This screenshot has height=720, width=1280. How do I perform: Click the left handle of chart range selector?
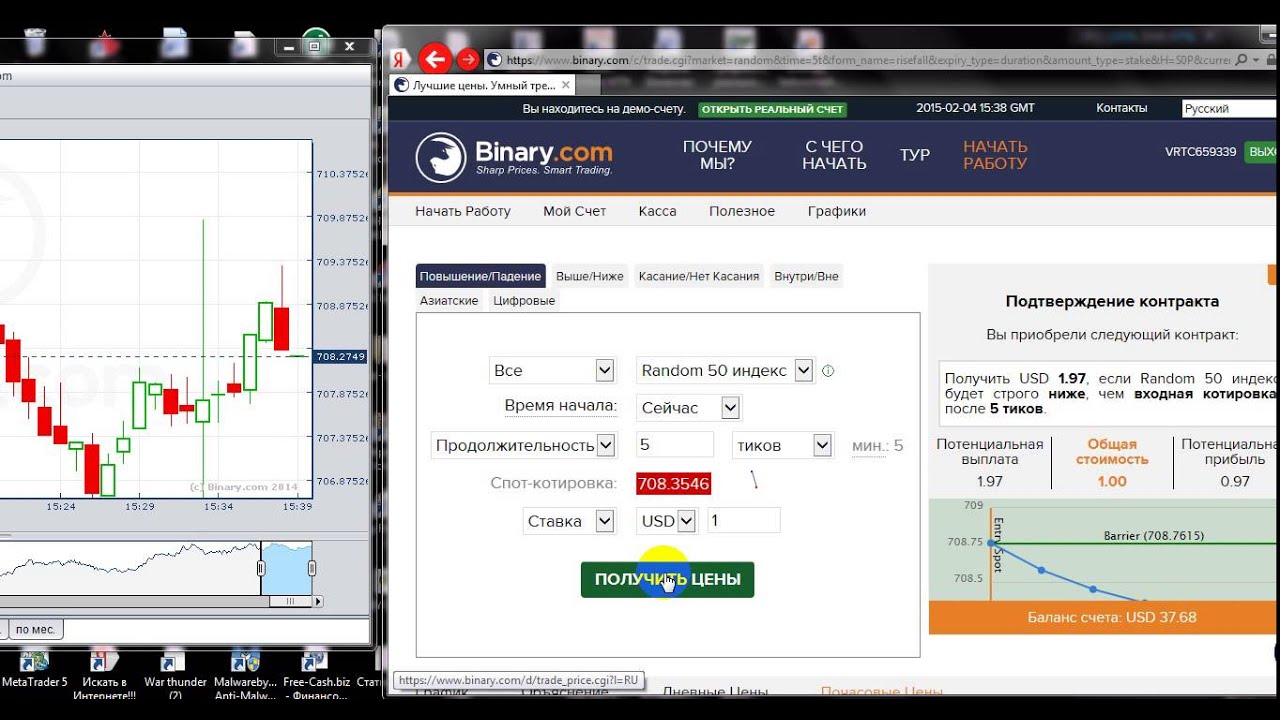(x=261, y=568)
